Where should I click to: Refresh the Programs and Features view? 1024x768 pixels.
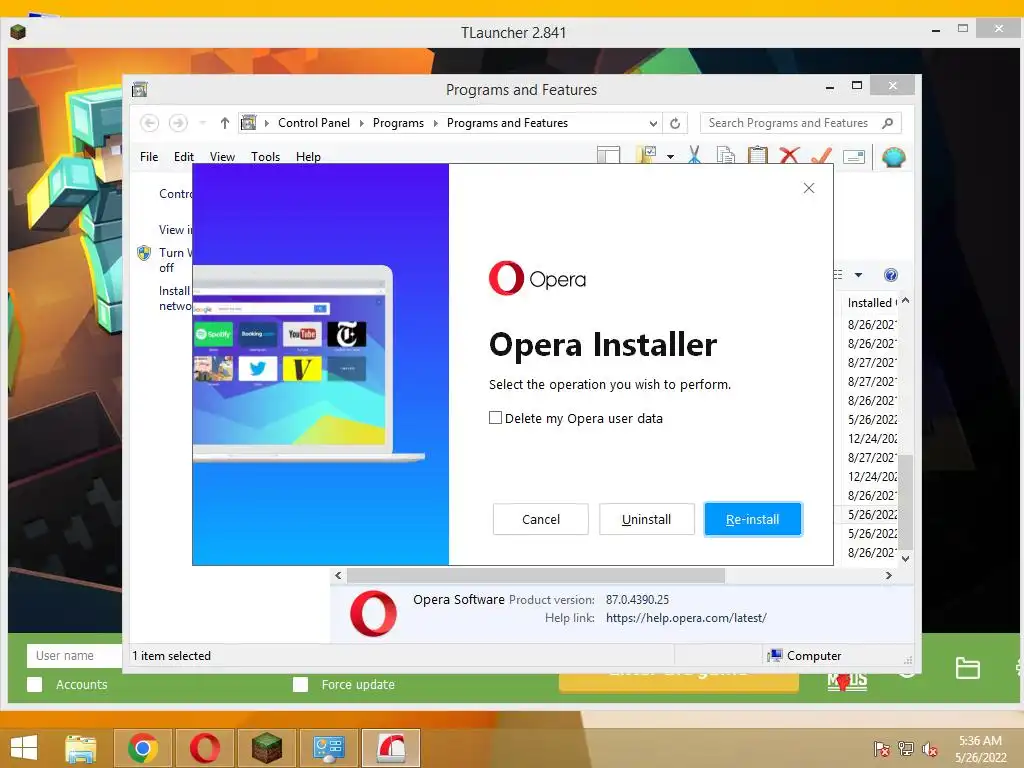click(x=675, y=123)
